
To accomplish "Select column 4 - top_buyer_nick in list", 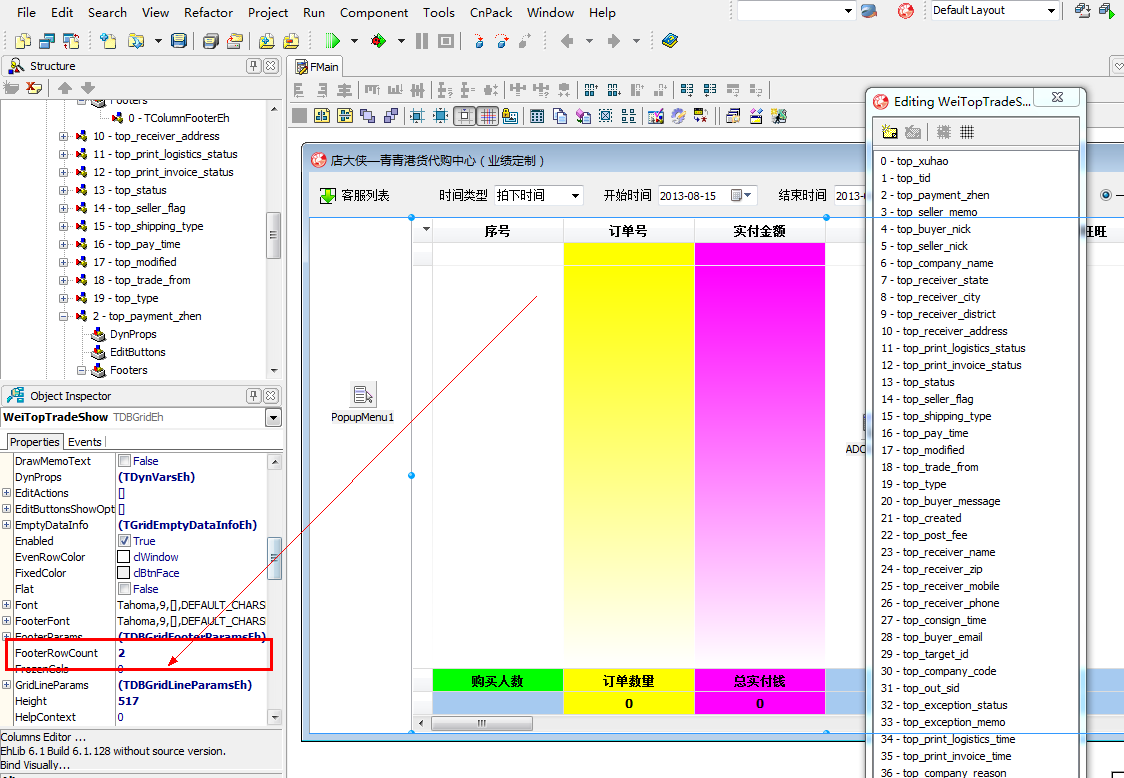I will (x=925, y=229).
